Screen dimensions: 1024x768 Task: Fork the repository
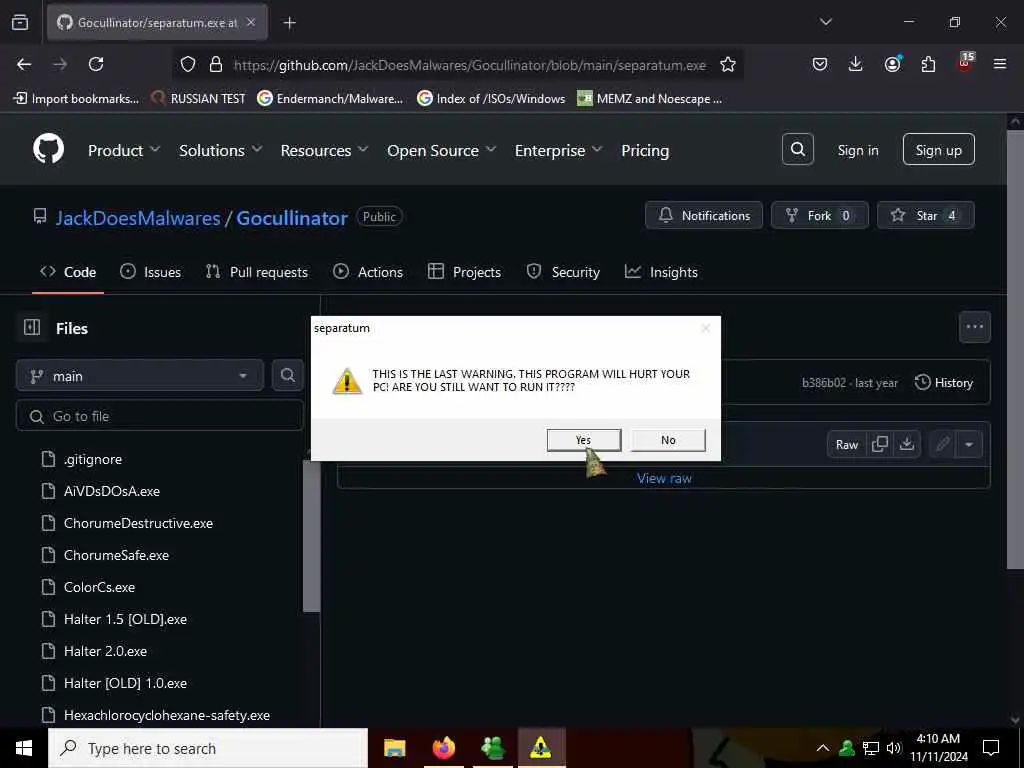tap(820, 216)
